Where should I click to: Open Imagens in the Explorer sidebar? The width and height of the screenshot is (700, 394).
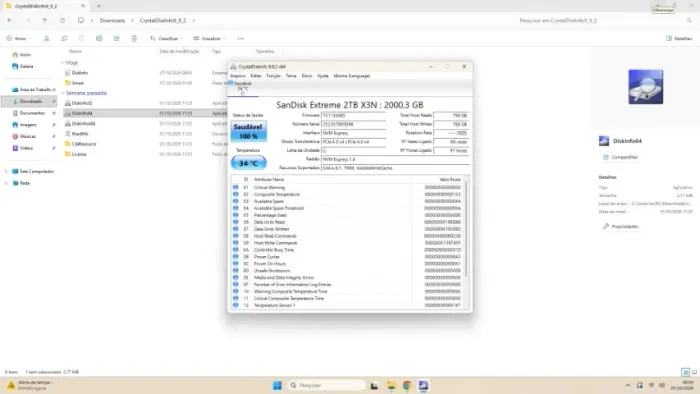coord(25,124)
